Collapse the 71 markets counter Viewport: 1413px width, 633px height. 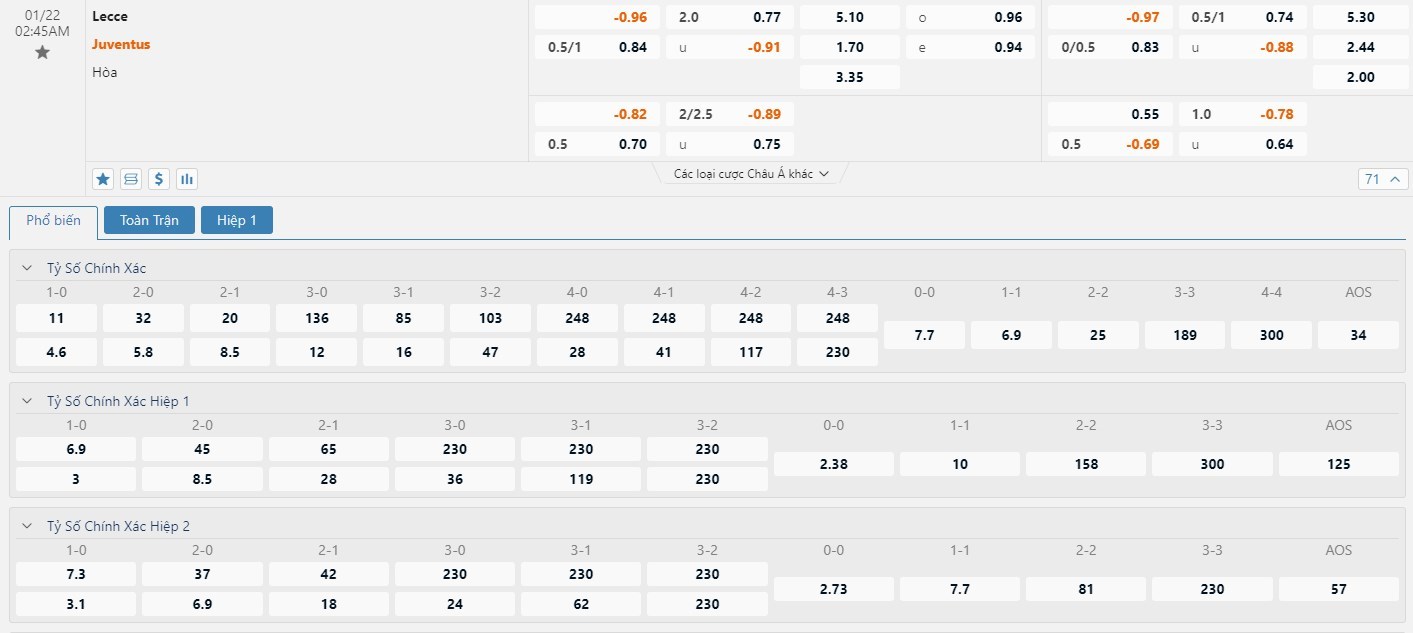1381,179
